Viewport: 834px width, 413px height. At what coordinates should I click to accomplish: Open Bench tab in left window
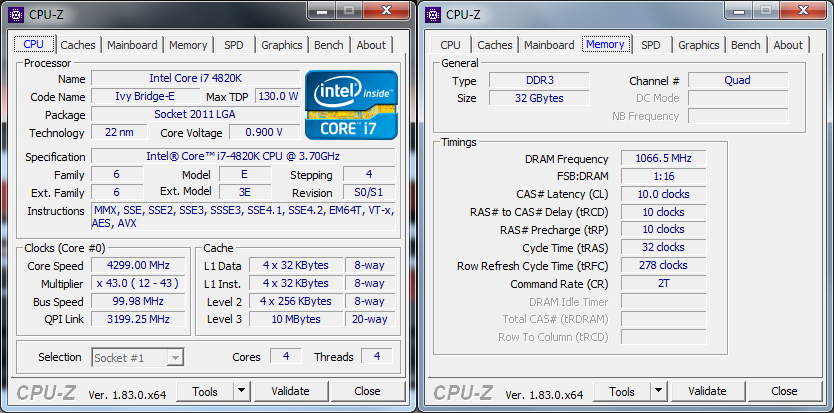click(329, 45)
